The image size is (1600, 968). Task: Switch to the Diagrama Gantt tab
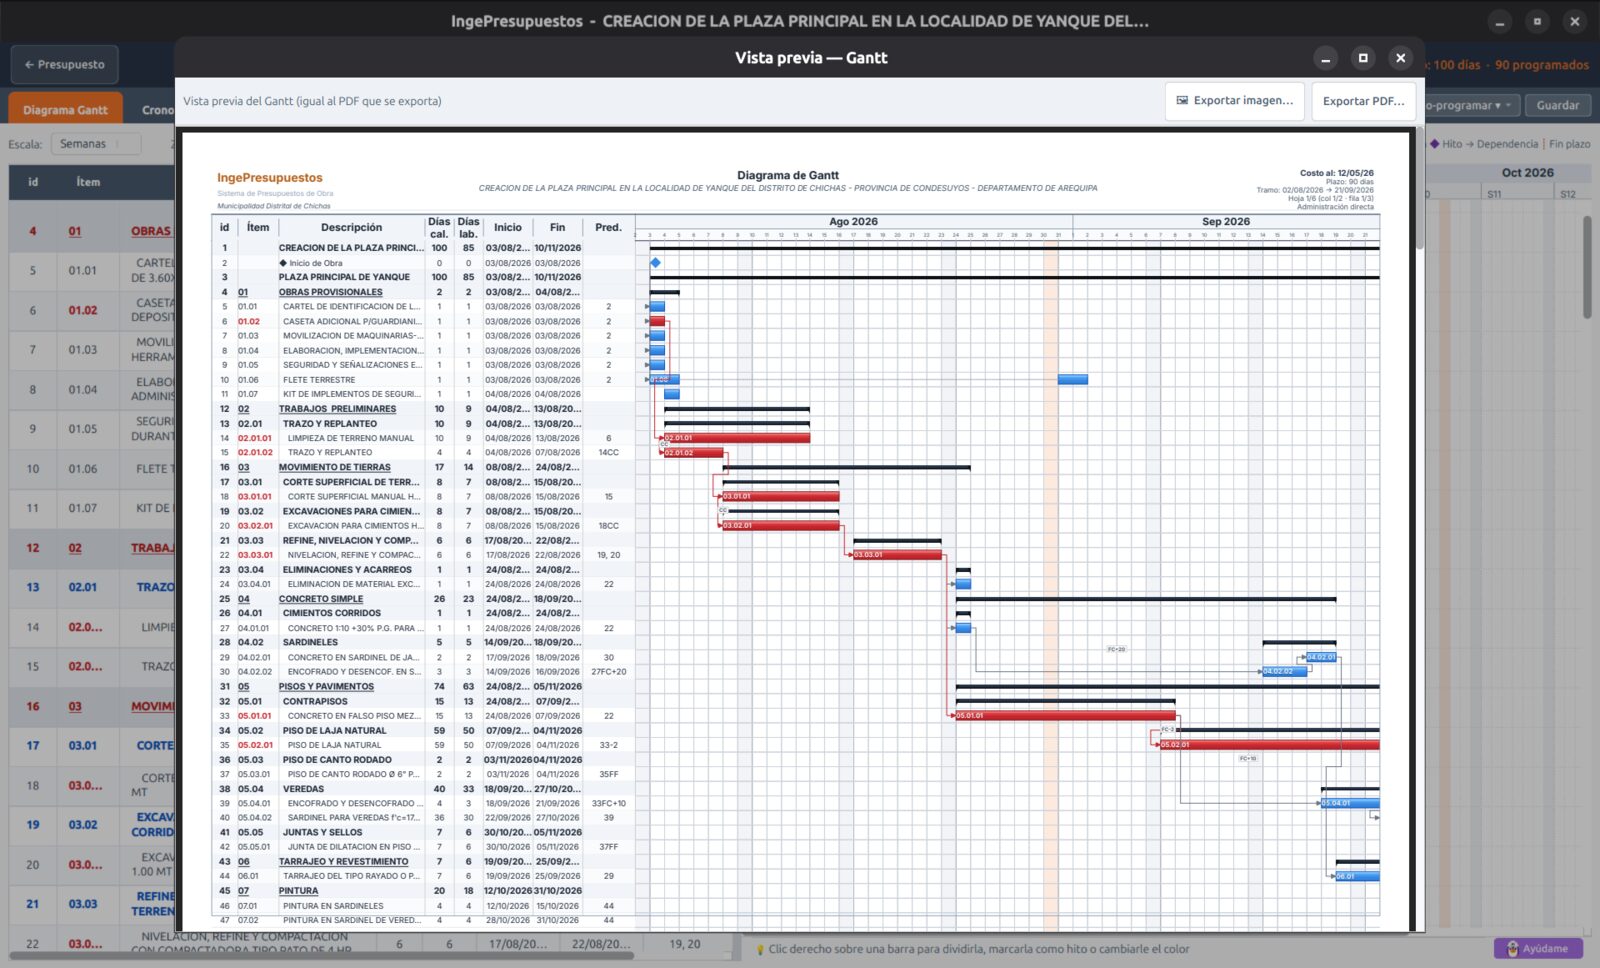[x=66, y=110]
